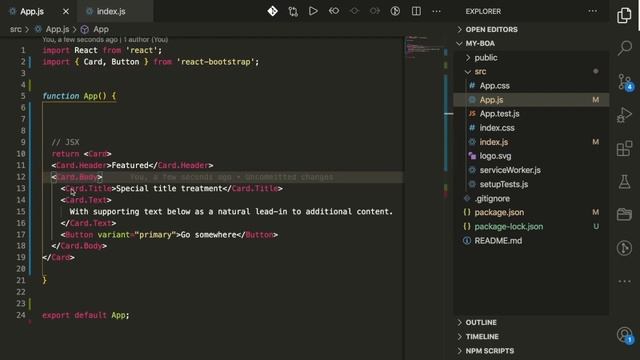640x360 pixels.
Task: Click the App symbol in the breadcrumb
Action: 101,29
